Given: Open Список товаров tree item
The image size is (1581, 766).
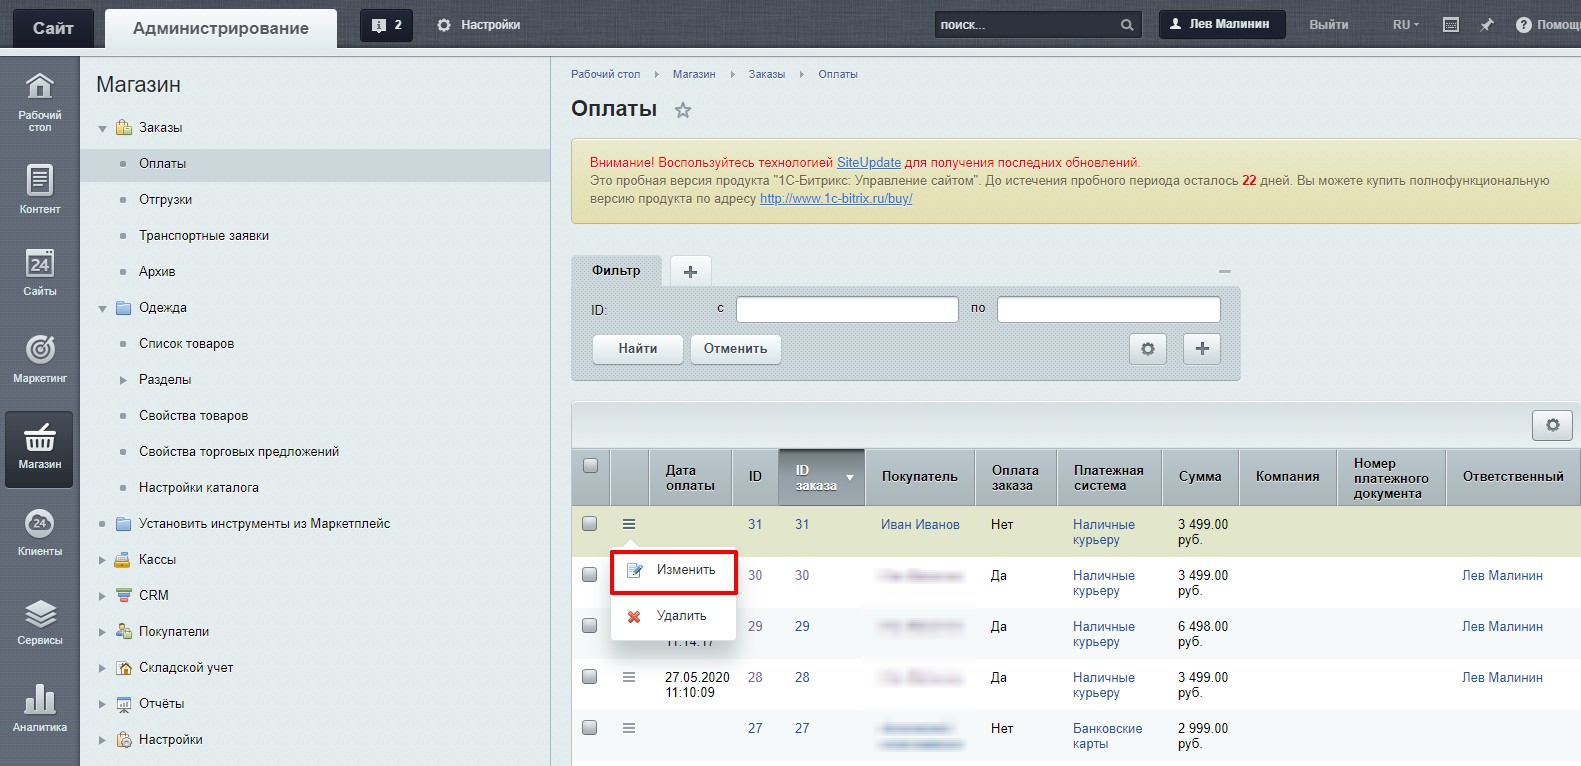Looking at the screenshot, I should (x=187, y=344).
